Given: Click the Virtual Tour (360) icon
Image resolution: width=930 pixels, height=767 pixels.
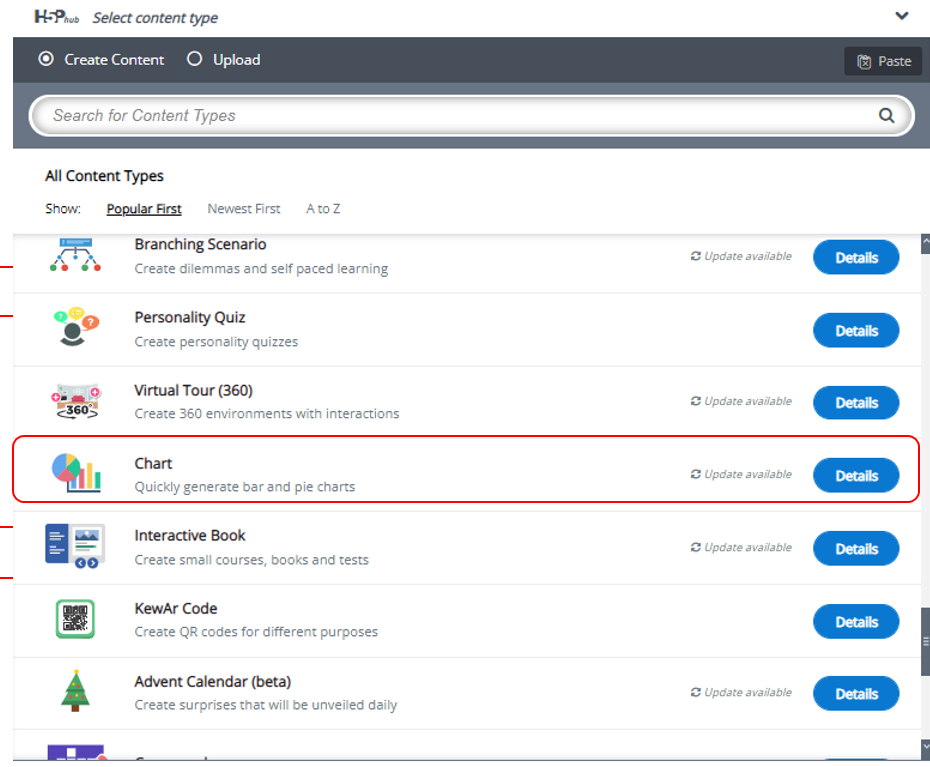Looking at the screenshot, I should (x=75, y=402).
